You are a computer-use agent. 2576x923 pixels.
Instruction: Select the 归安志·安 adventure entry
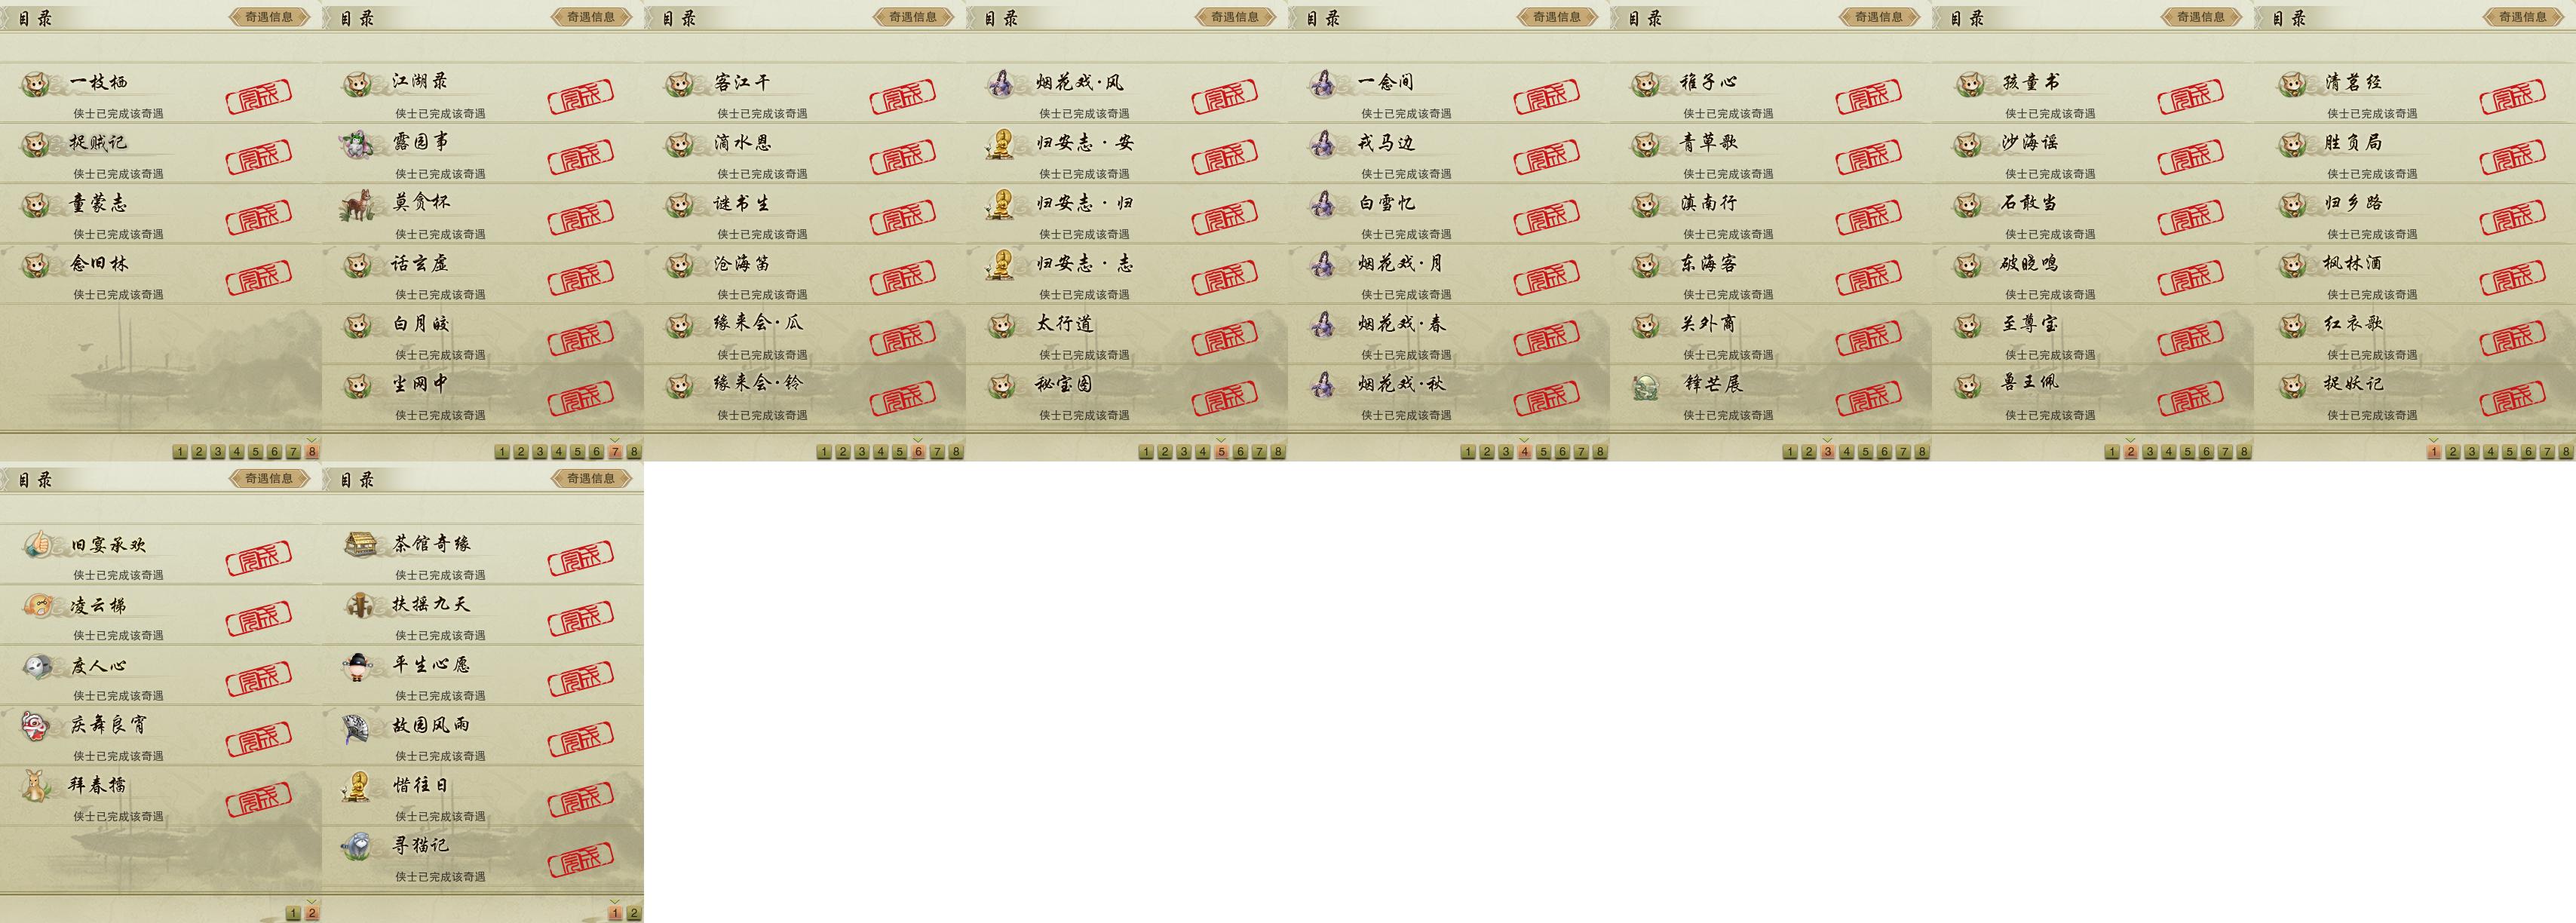[1127, 152]
